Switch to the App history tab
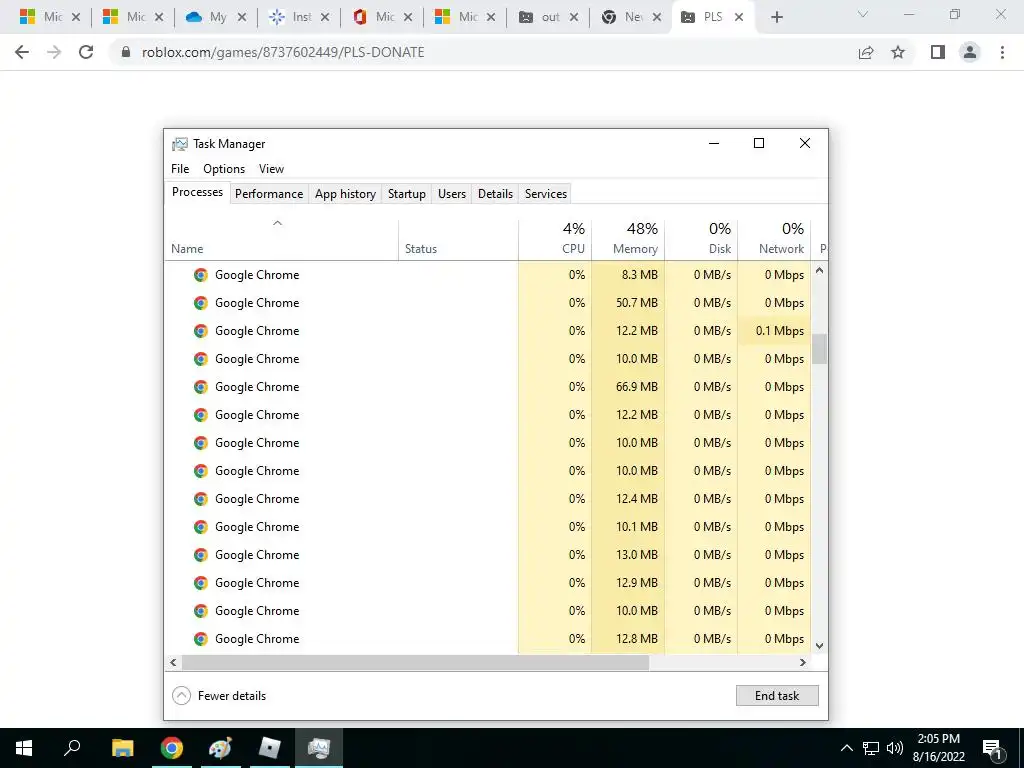 (345, 194)
